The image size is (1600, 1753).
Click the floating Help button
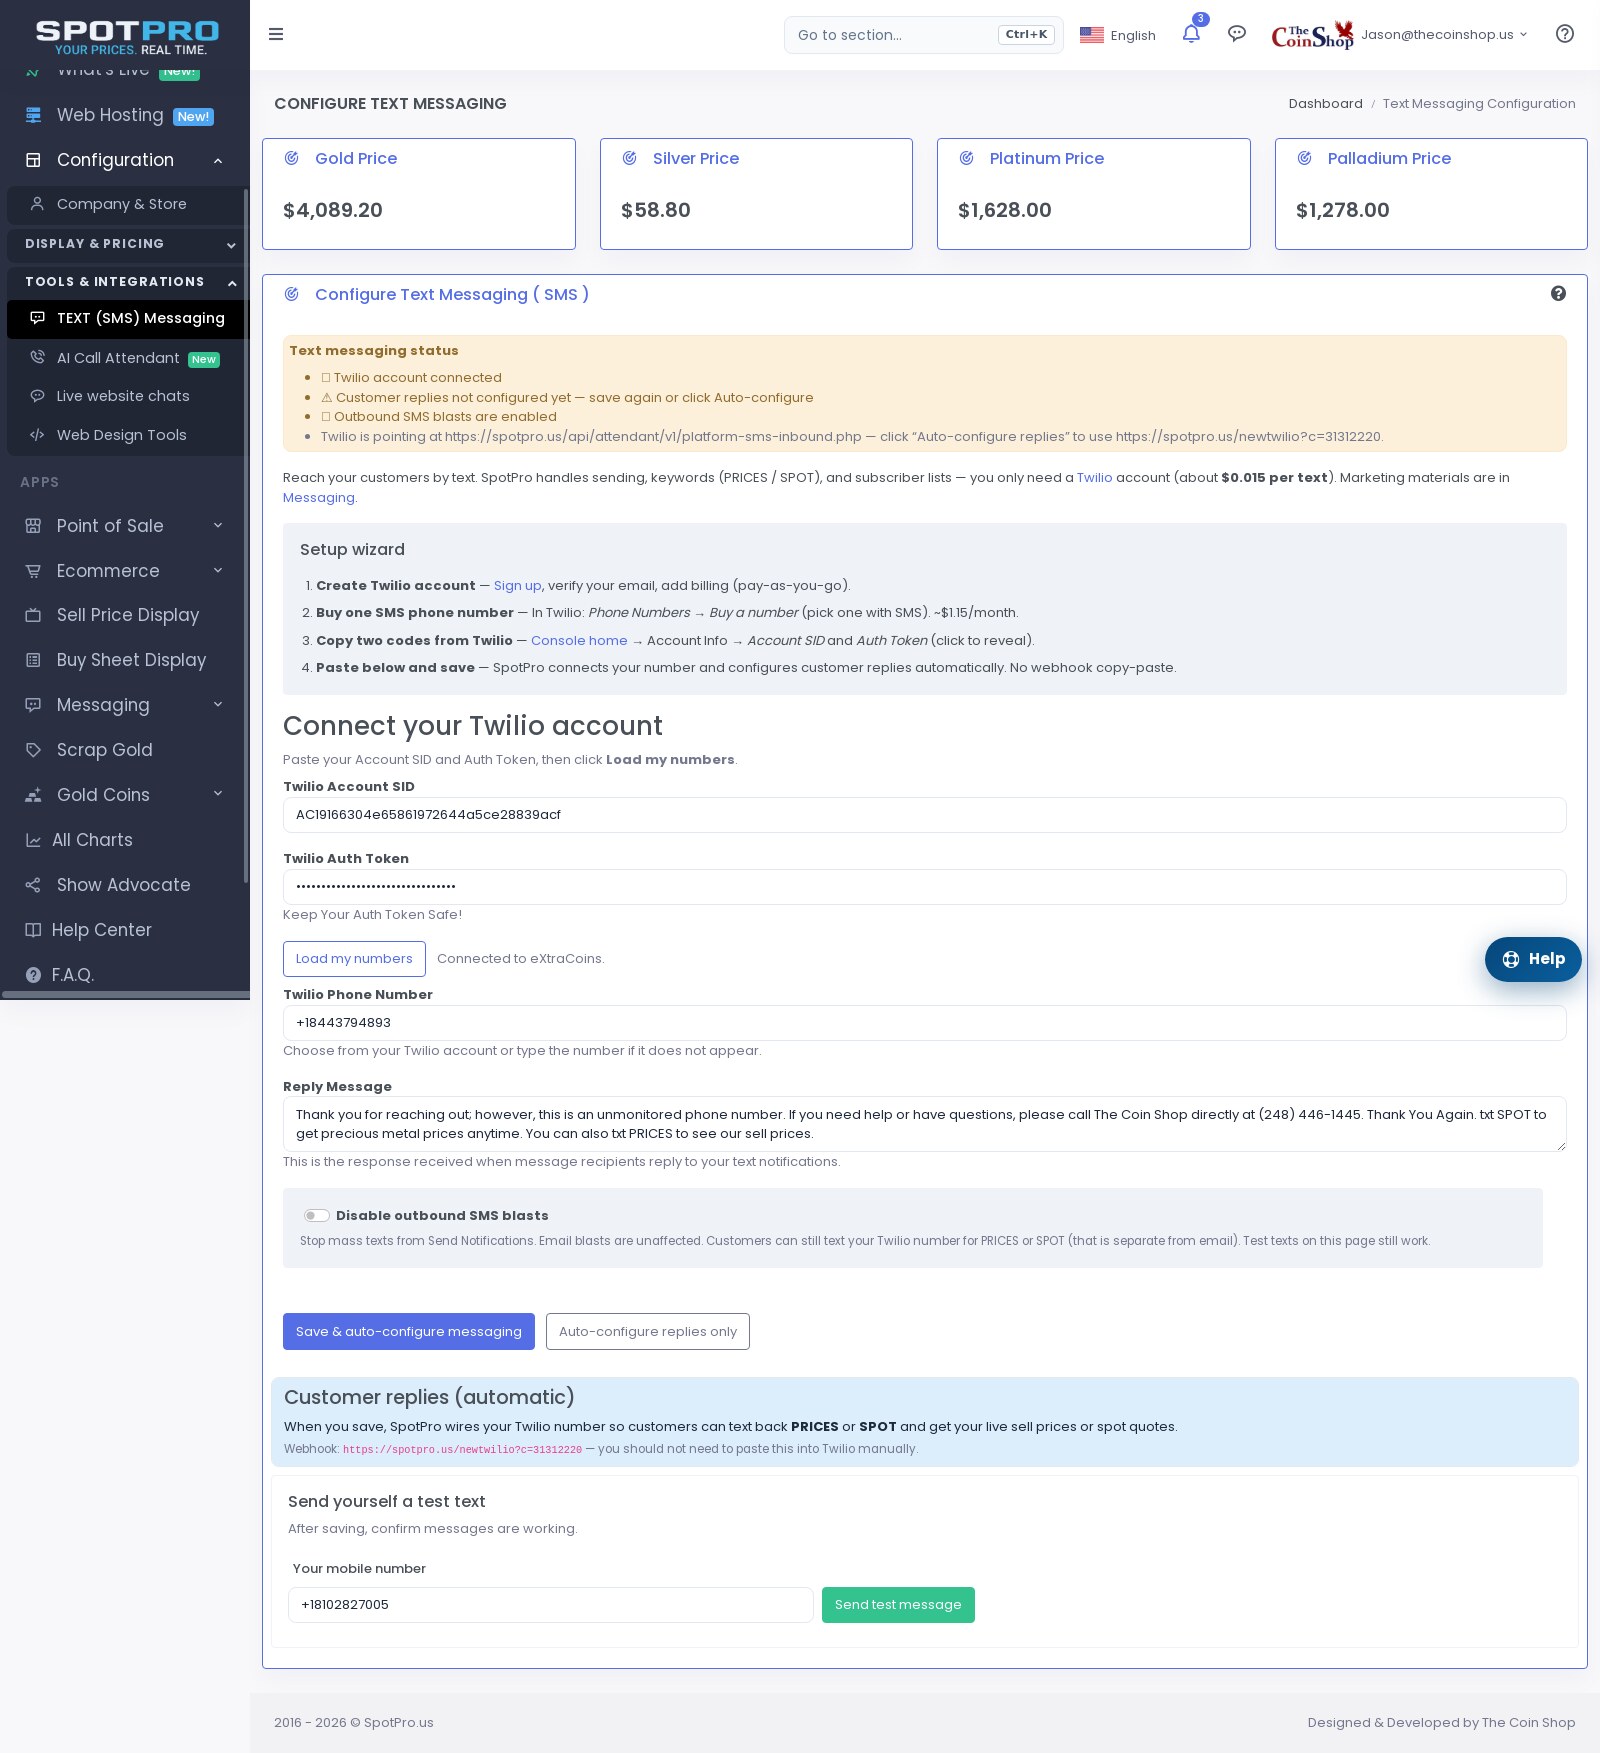coord(1533,959)
